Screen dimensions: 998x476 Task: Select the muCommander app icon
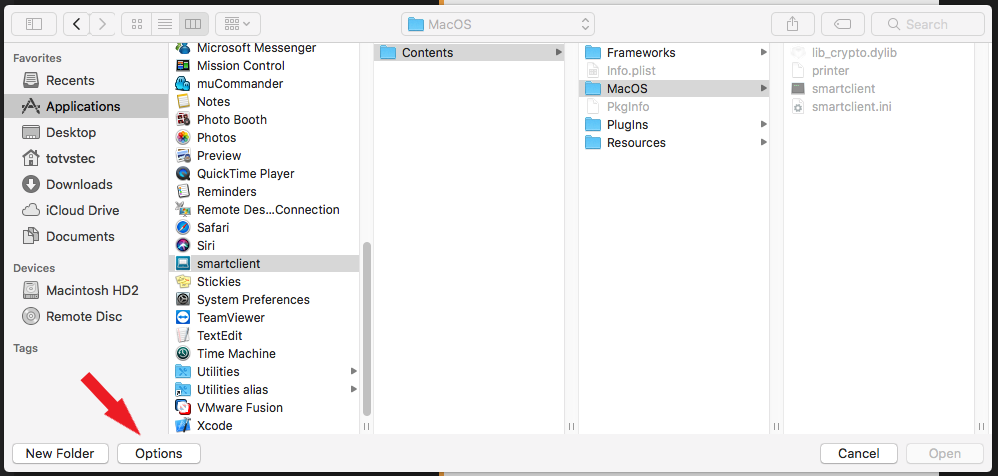pyautogui.click(x=183, y=83)
